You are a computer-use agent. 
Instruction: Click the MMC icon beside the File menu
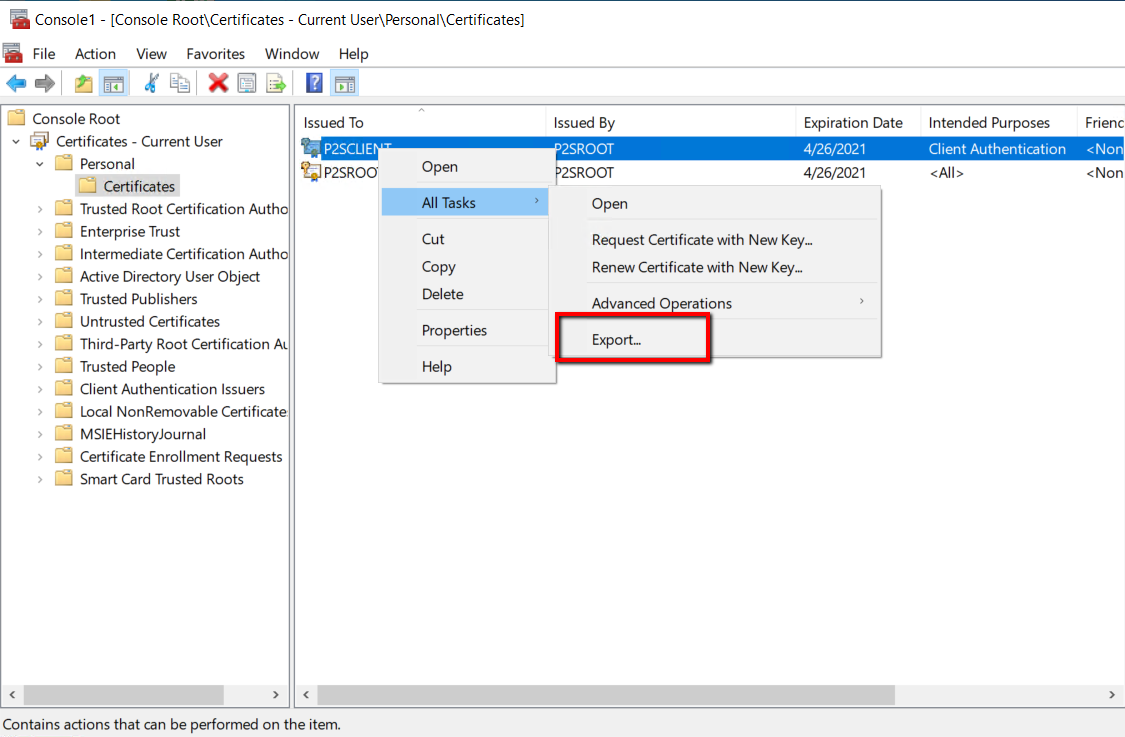point(13,53)
